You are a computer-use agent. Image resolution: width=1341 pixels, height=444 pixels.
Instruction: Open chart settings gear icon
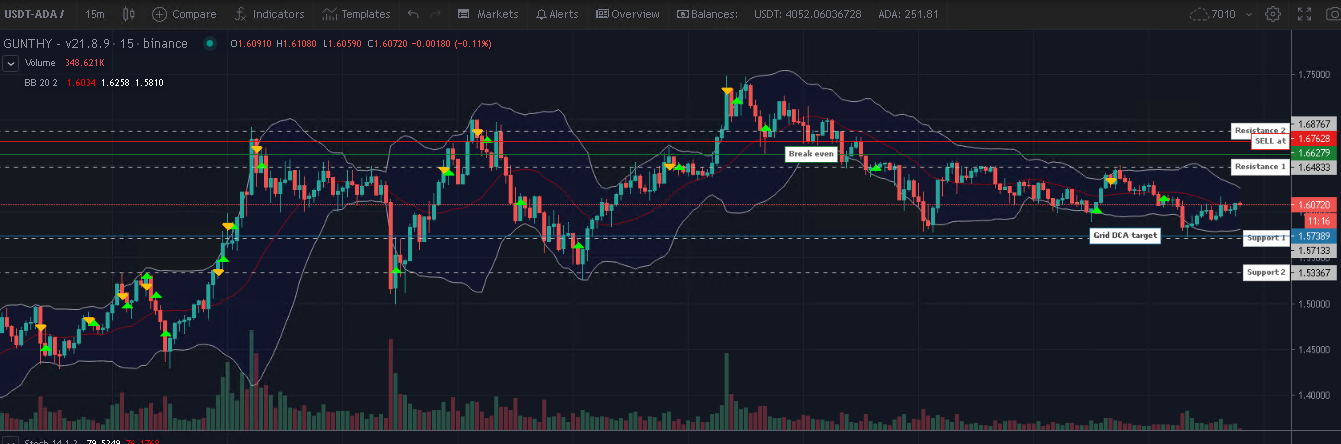click(x=1273, y=15)
